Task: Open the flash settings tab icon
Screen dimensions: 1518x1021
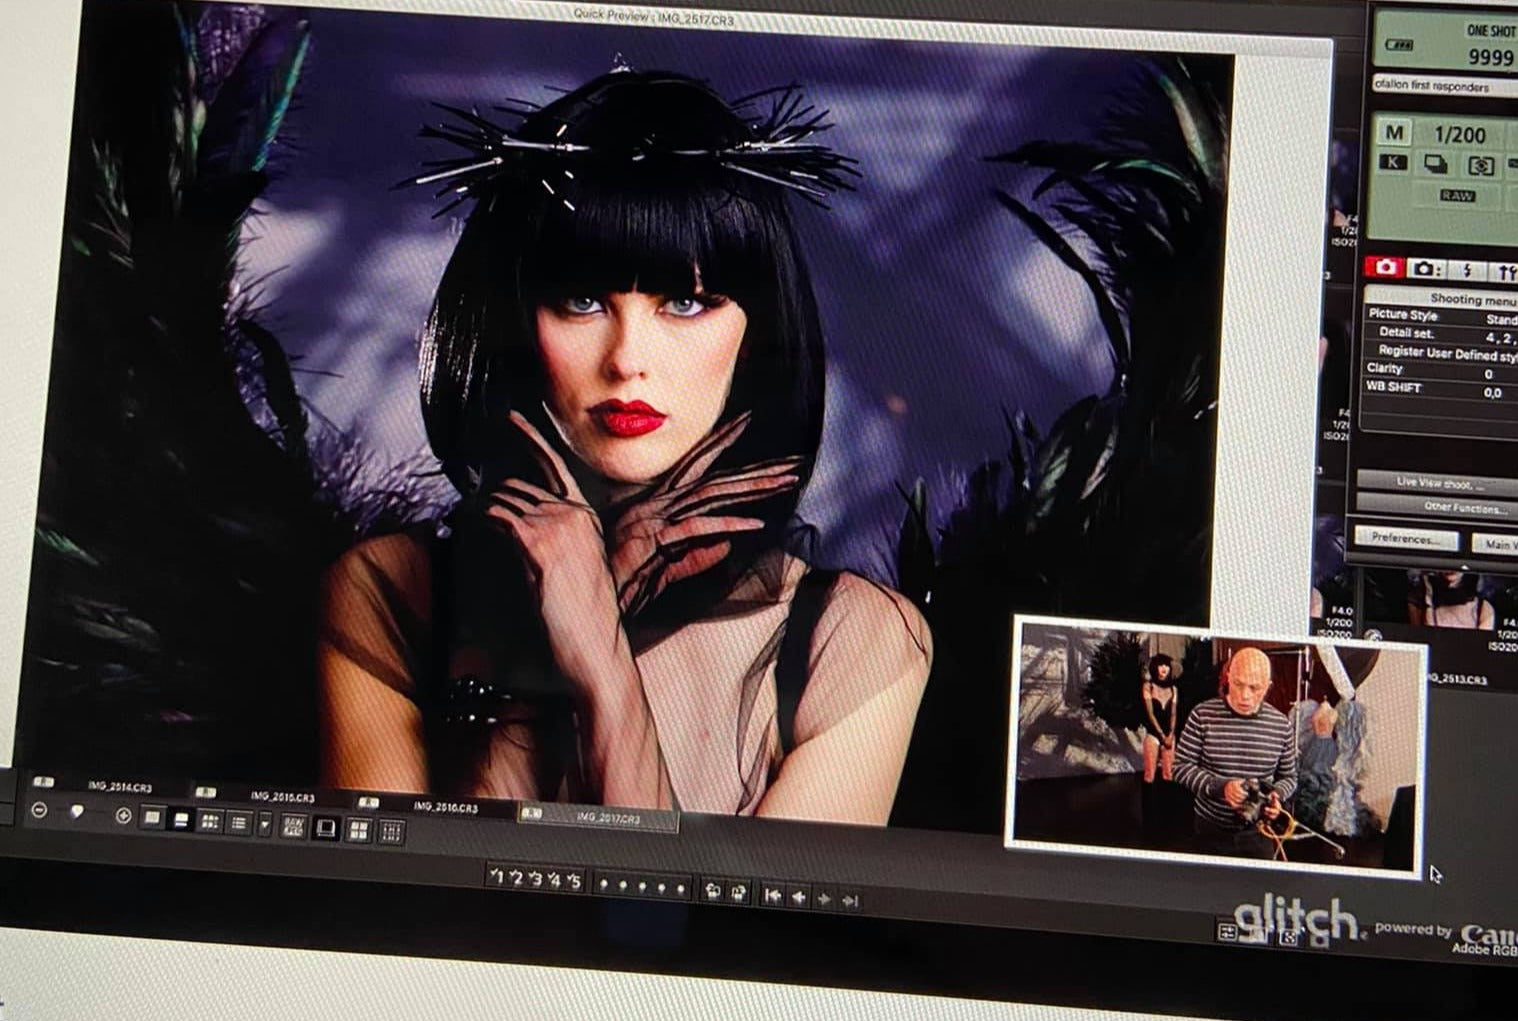Action: pyautogui.click(x=1466, y=270)
